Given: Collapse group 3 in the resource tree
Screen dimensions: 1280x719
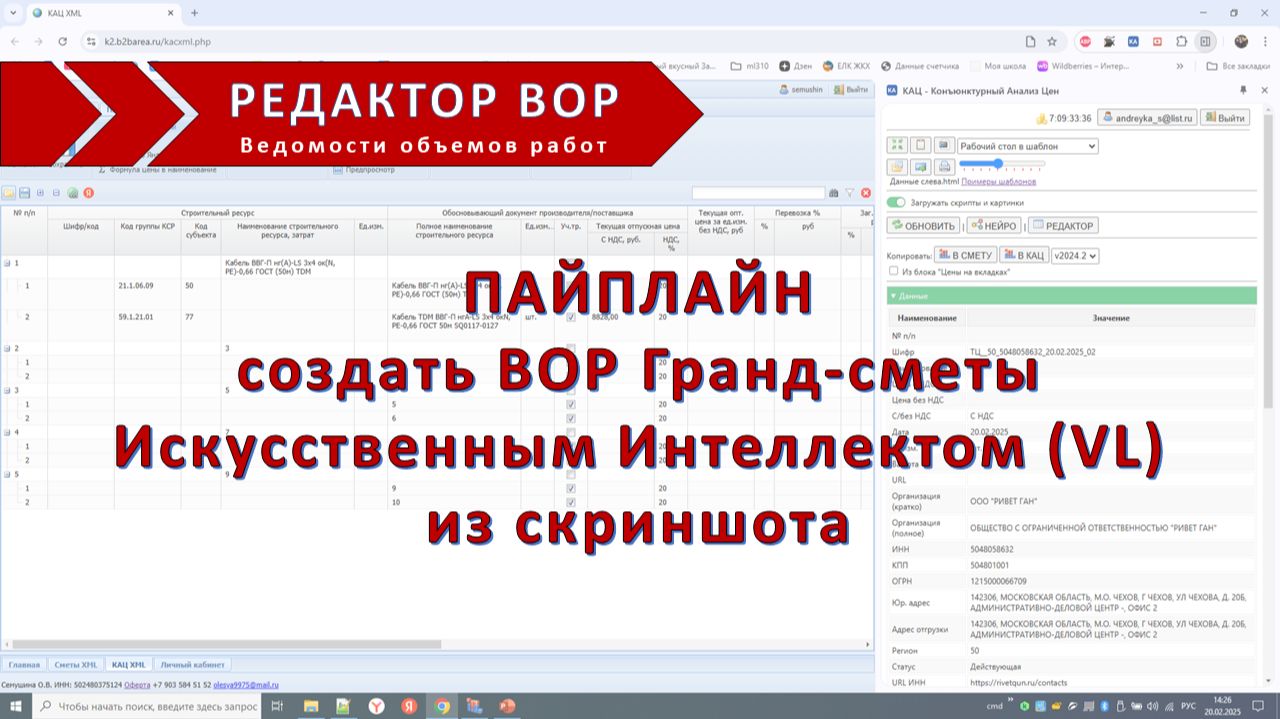Looking at the screenshot, I should pyautogui.click(x=7, y=391).
